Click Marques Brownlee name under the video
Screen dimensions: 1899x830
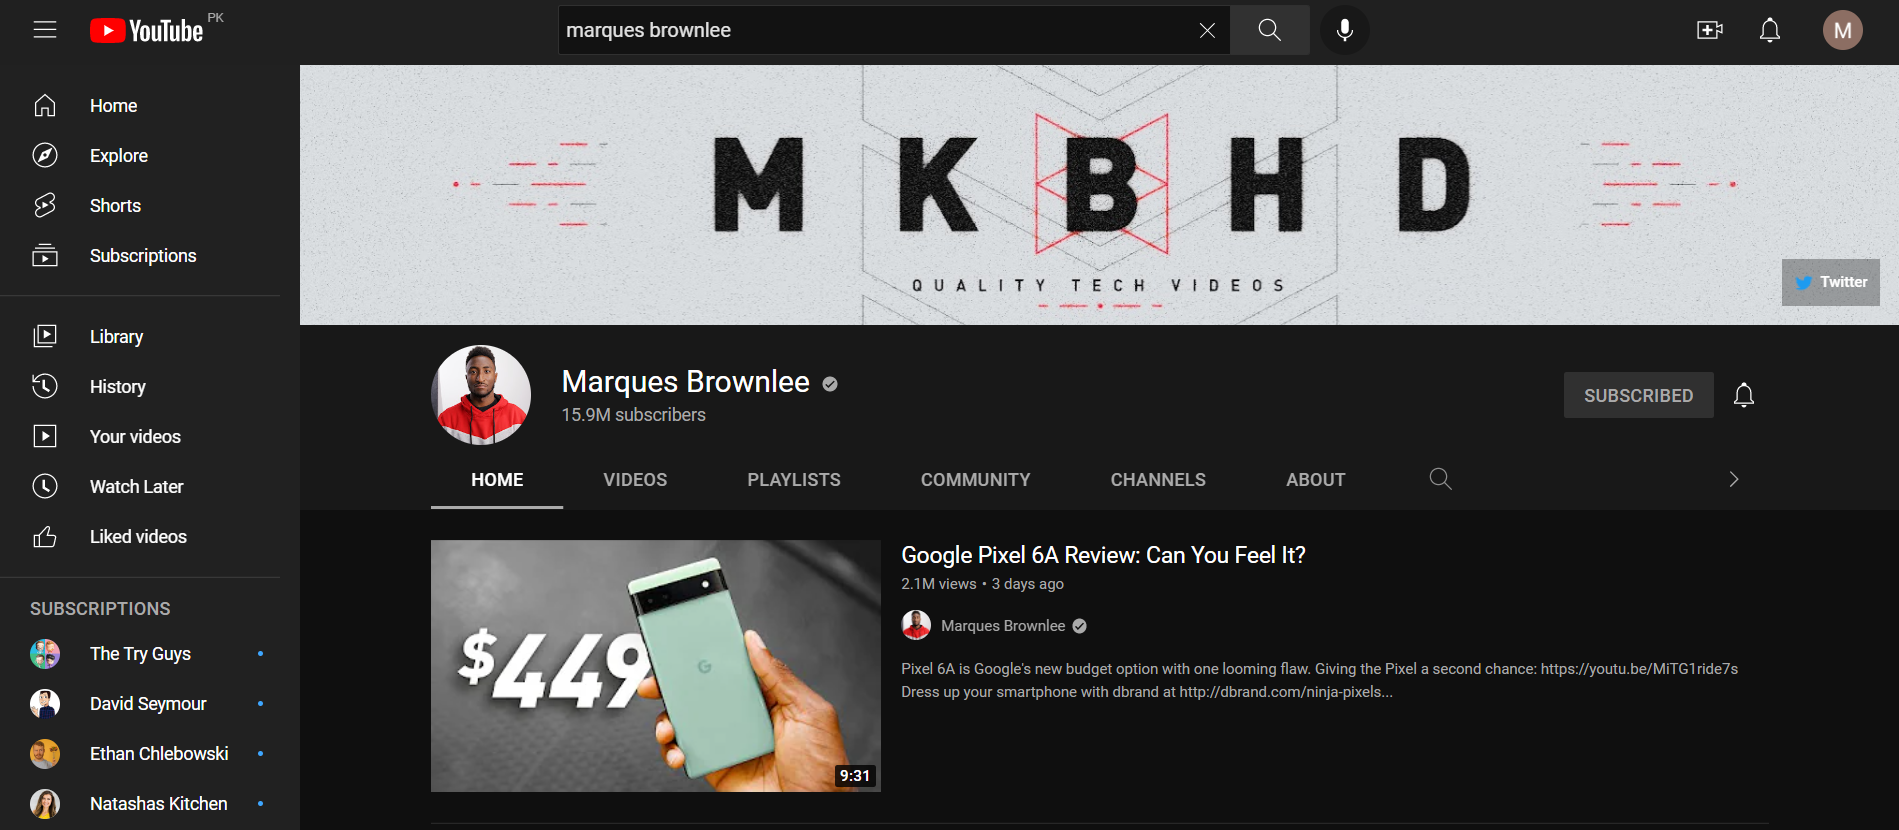click(1003, 626)
